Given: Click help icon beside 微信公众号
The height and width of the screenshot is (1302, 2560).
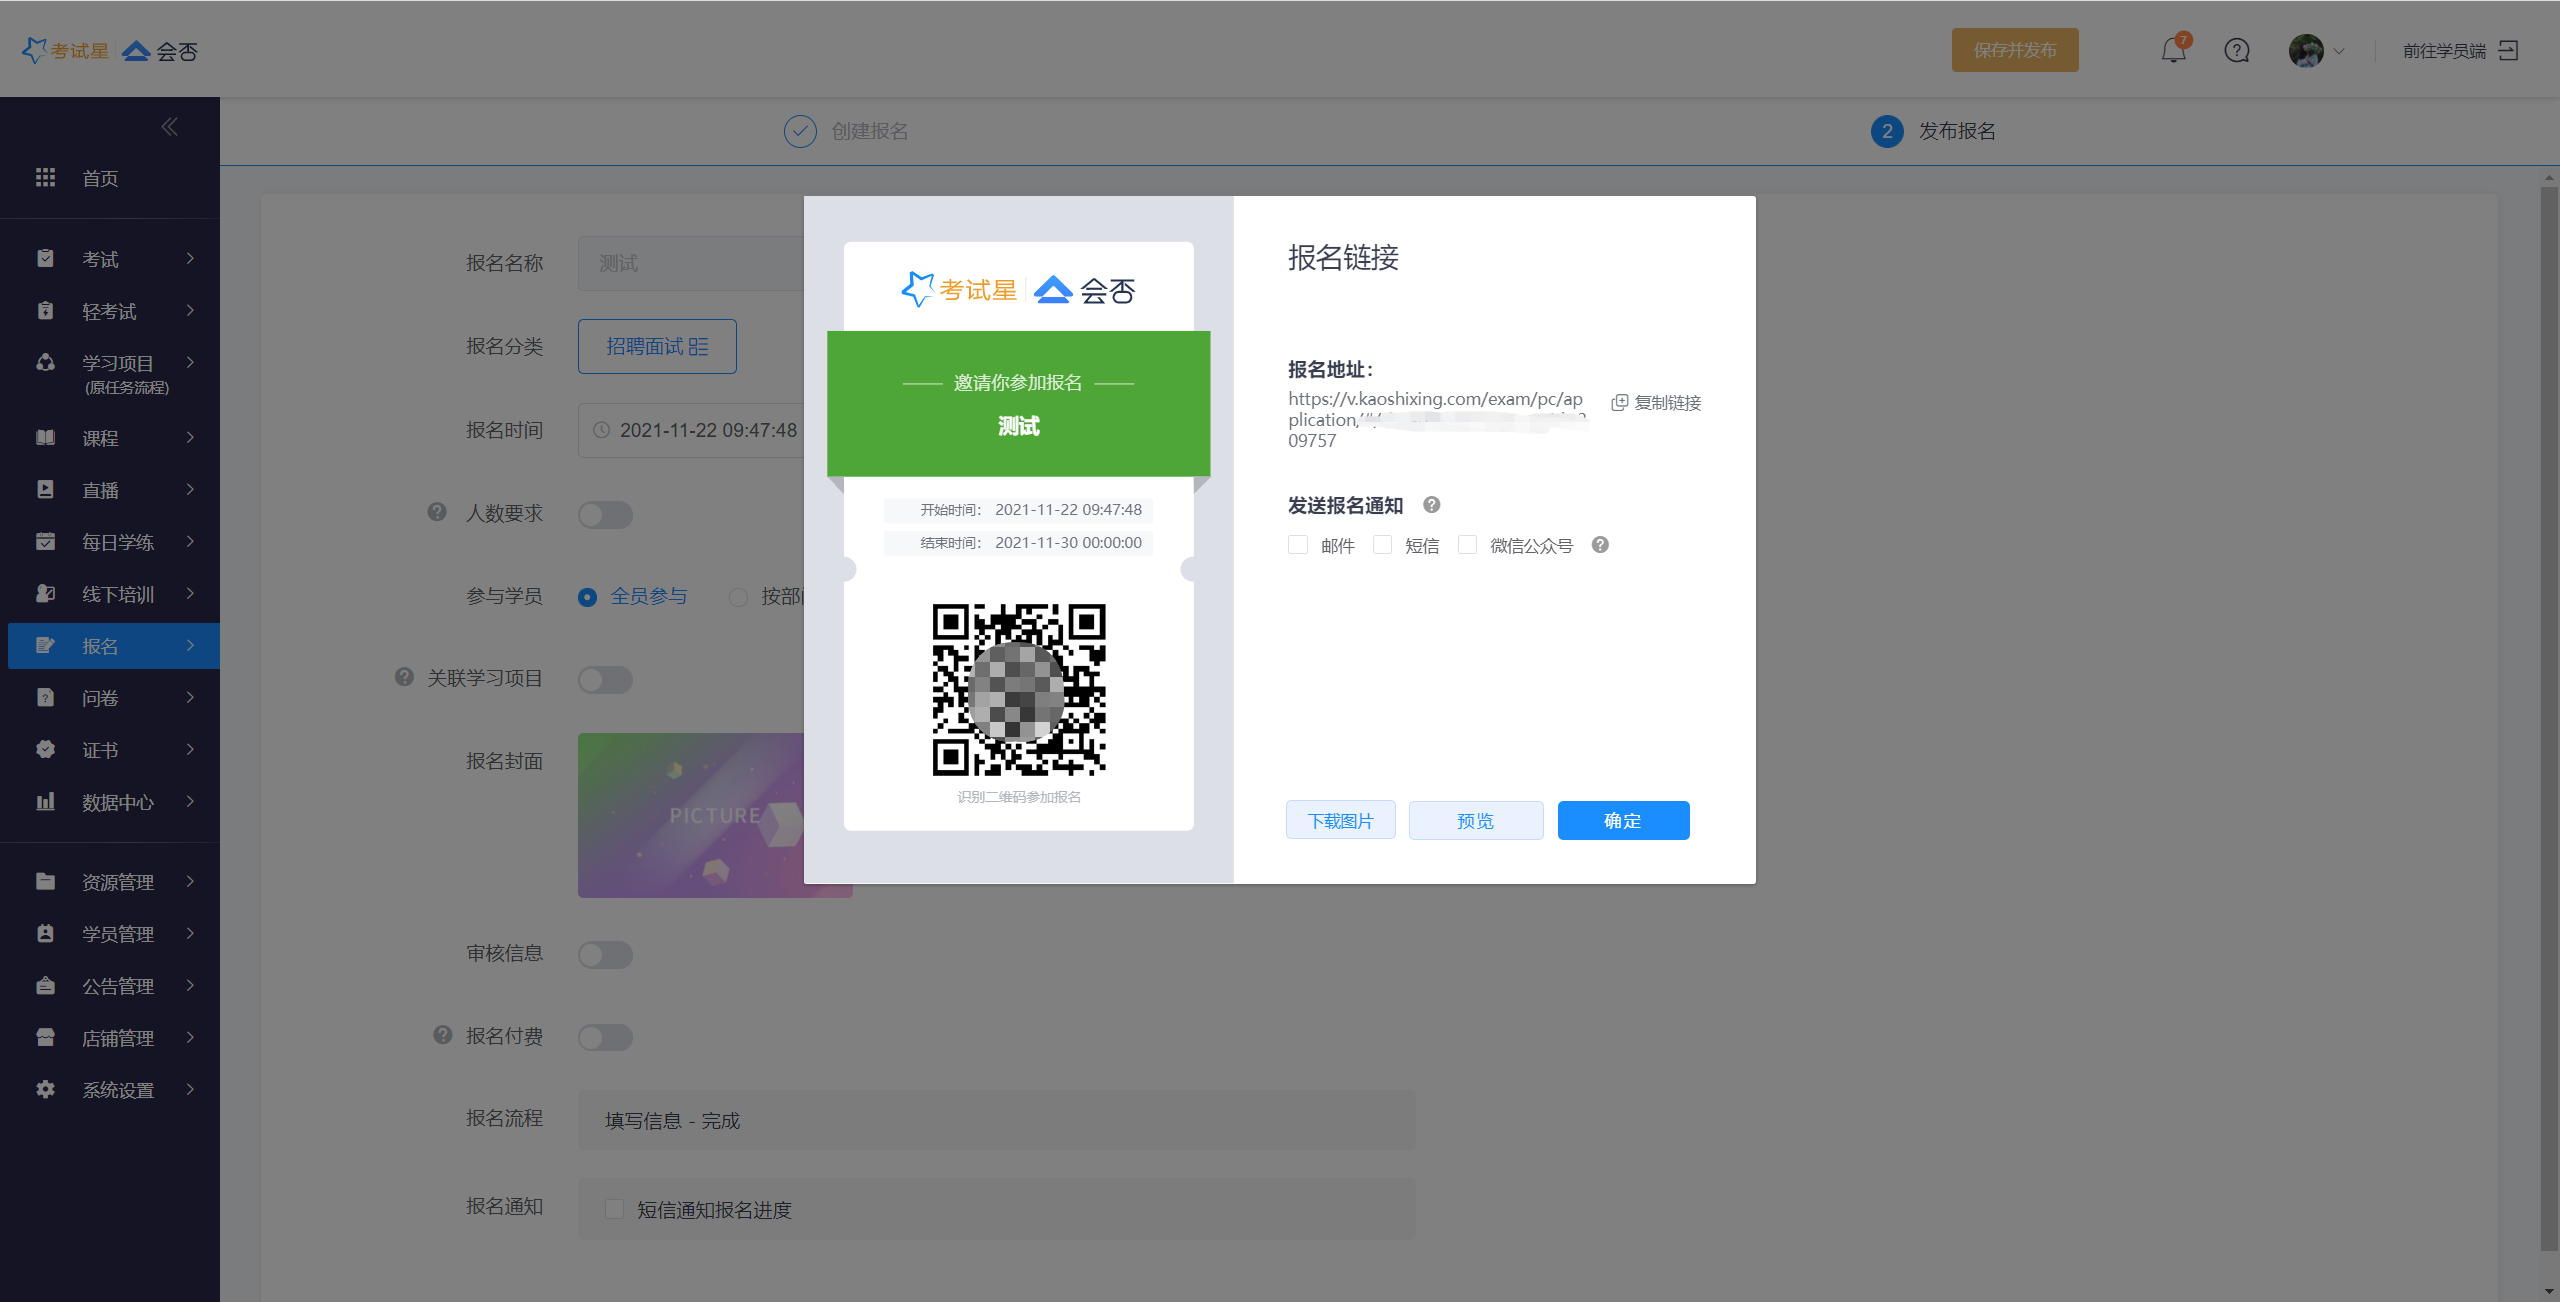Looking at the screenshot, I should tap(1600, 545).
